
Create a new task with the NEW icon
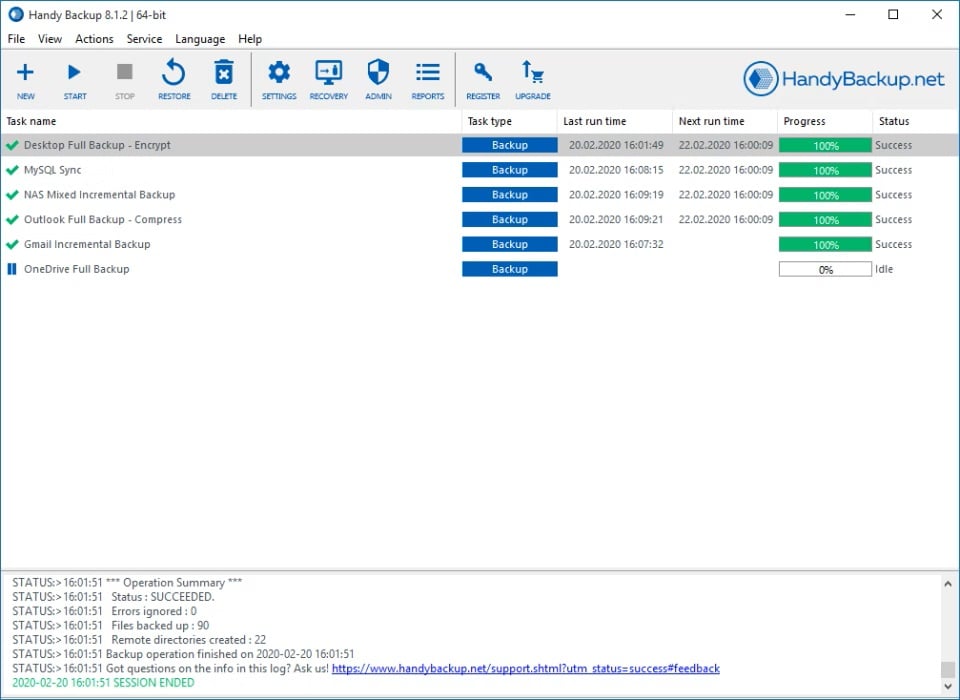coord(25,80)
